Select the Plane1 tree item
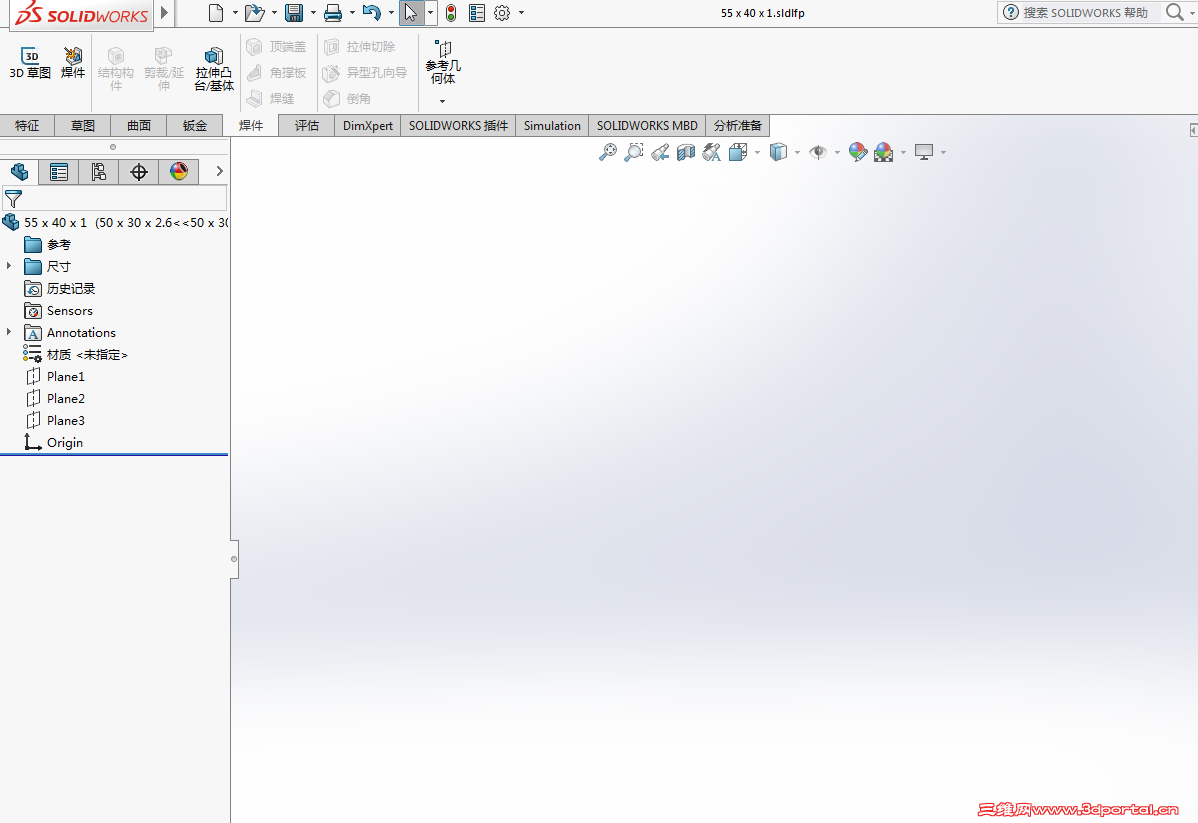The width and height of the screenshot is (1198, 823). (x=66, y=377)
